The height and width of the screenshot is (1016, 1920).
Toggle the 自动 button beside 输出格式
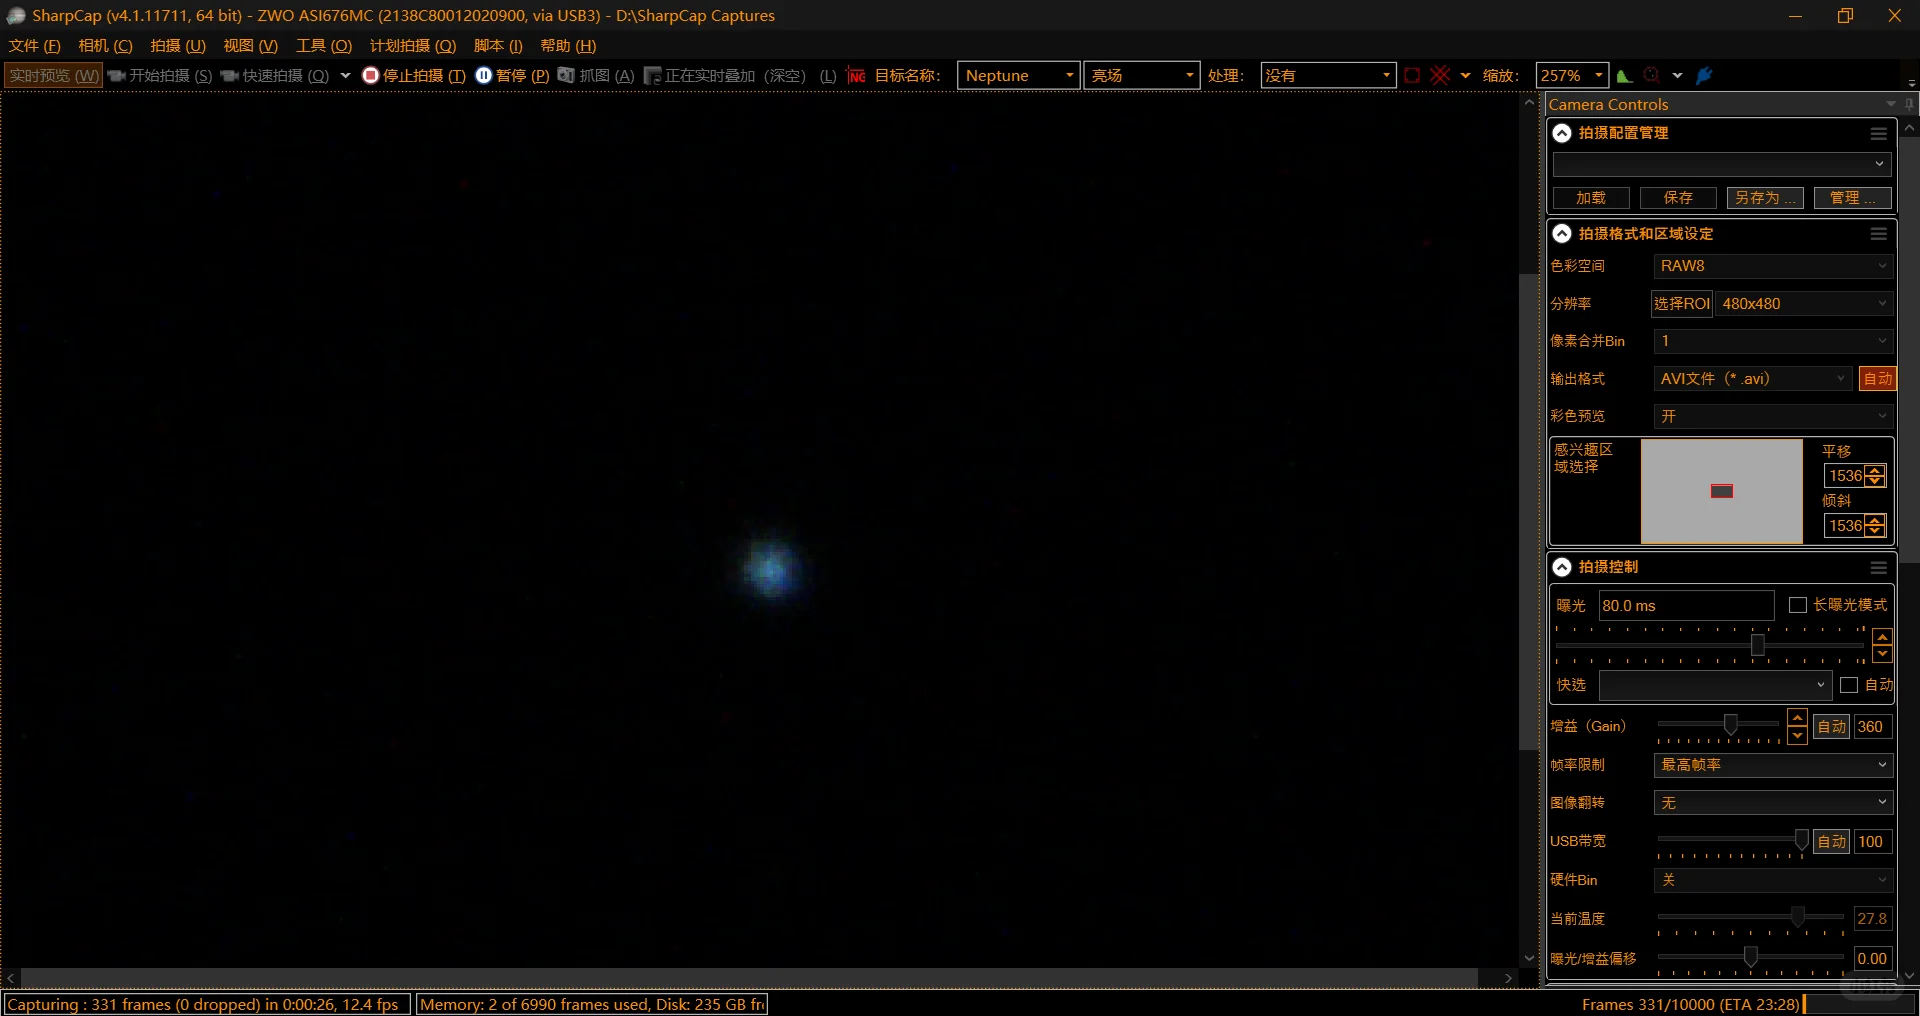click(1878, 379)
